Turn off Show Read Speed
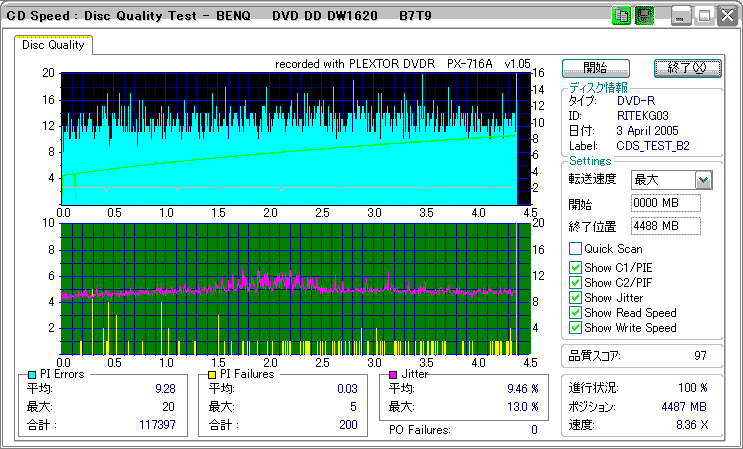743x449 pixels. click(575, 312)
